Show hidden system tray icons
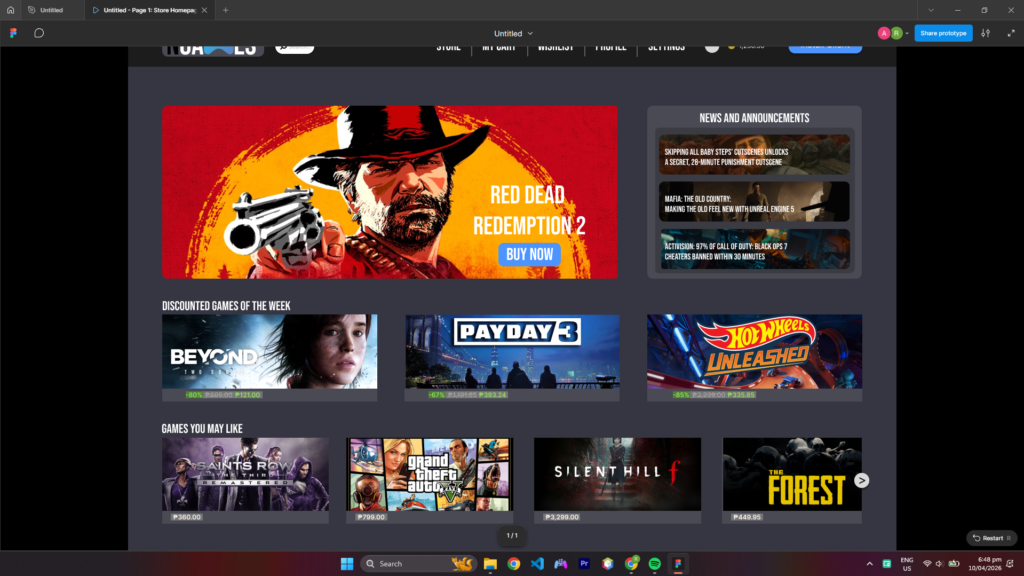1024x576 pixels. pos(869,564)
